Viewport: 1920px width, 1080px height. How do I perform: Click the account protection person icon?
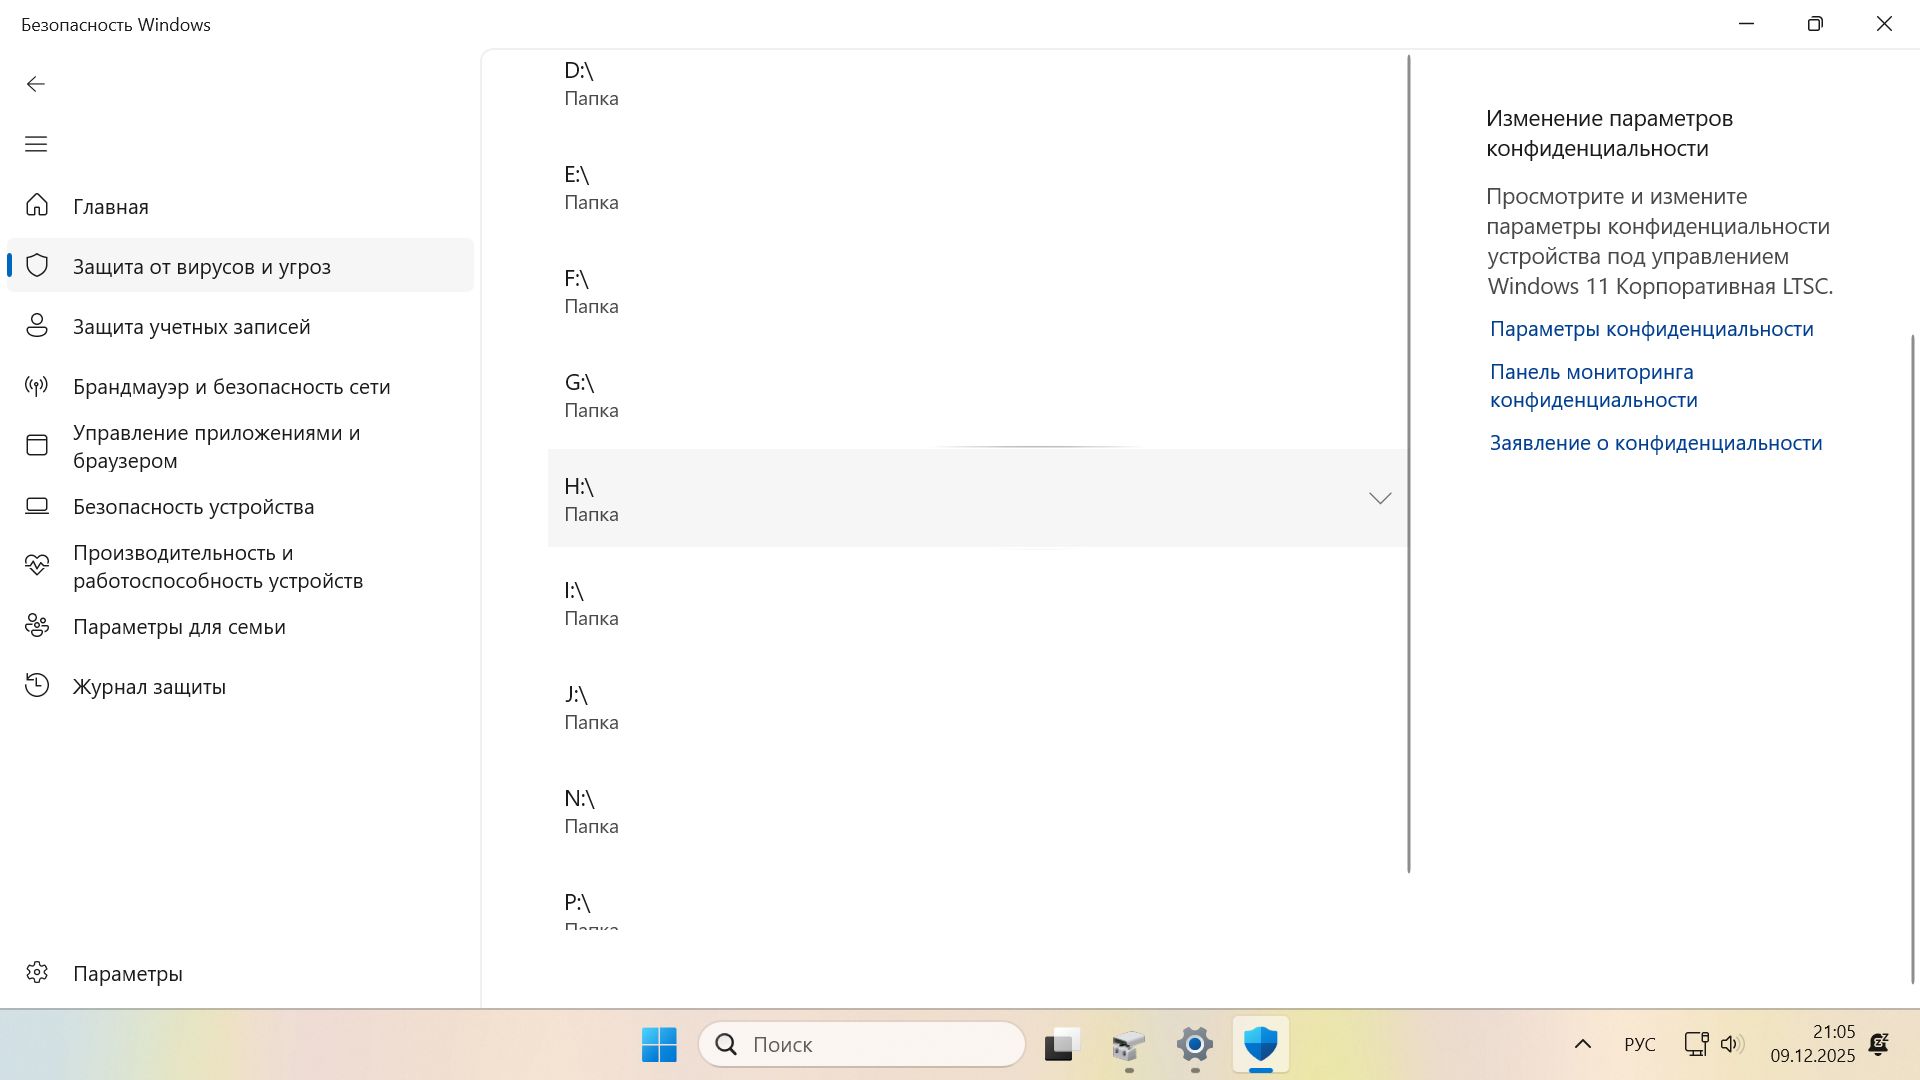pos(37,326)
